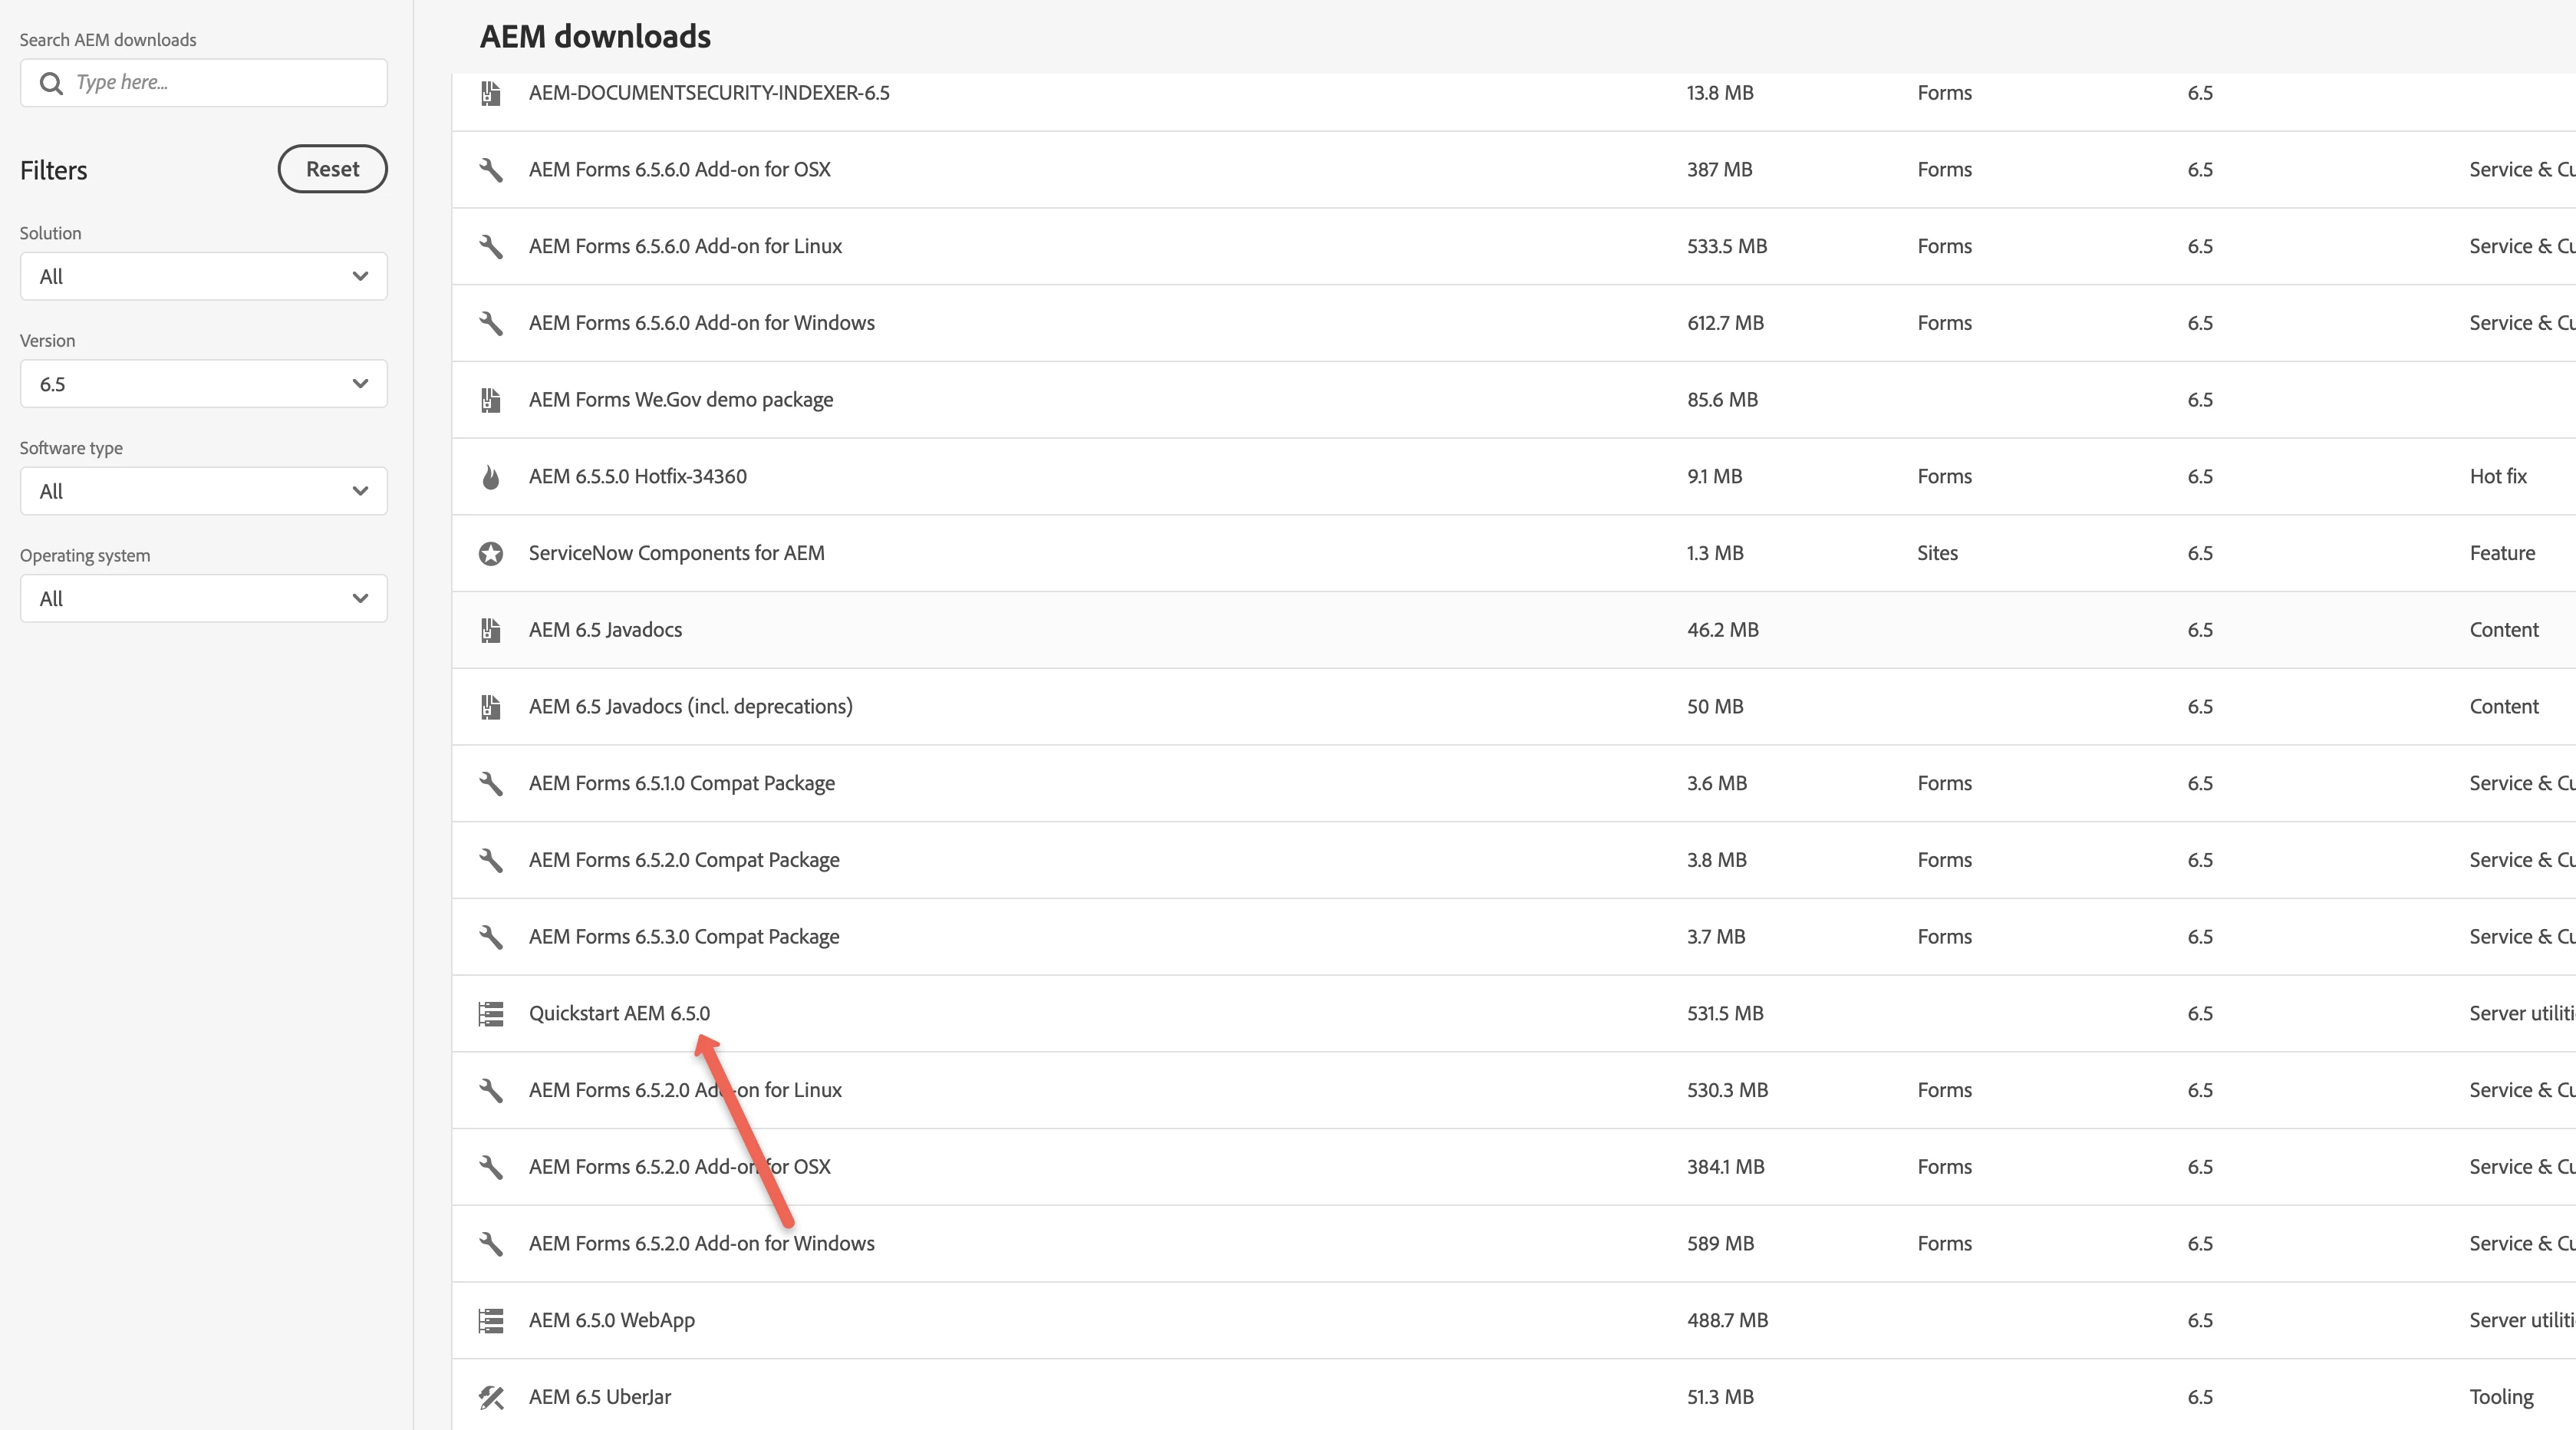Click the star icon for ServiceNow Components
2576x1430 pixels.
[x=490, y=553]
